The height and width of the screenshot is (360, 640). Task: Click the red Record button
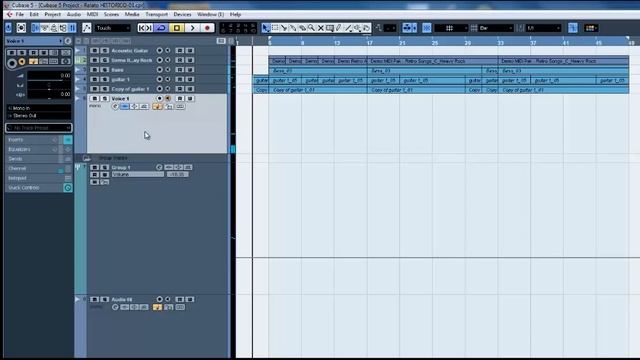point(207,28)
